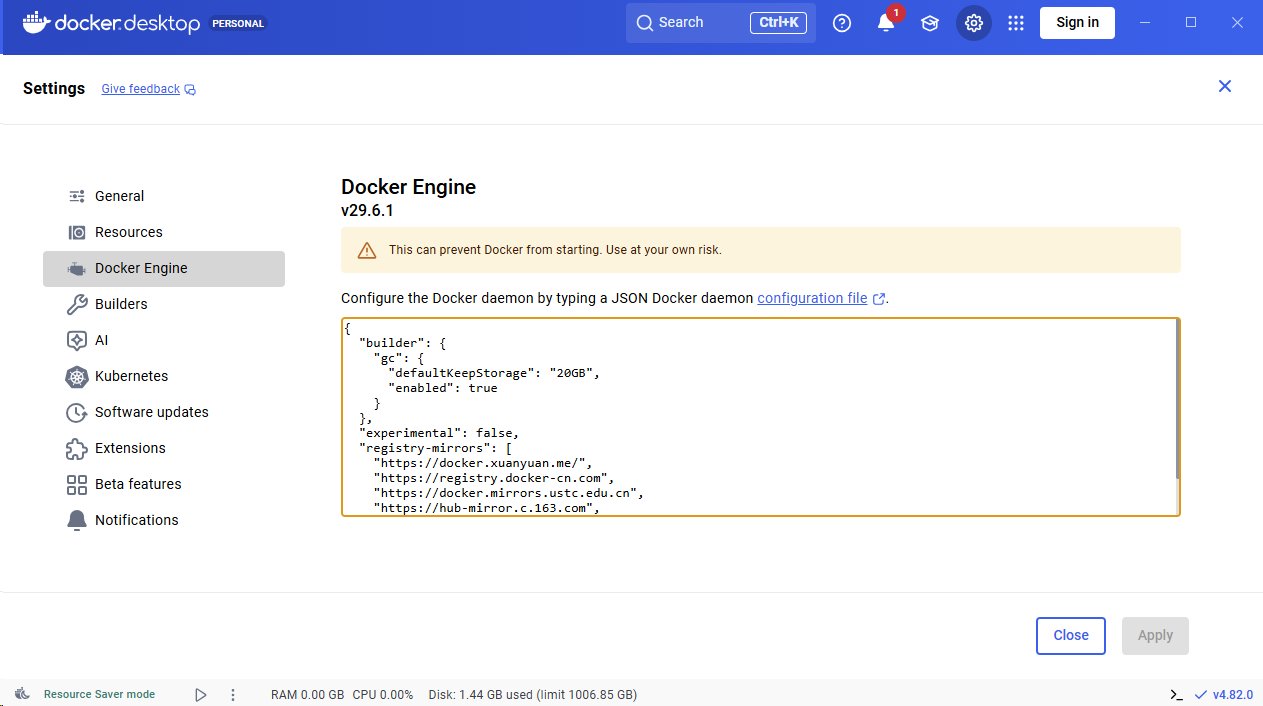Open the three-dot menu in status bar

[x=233, y=694]
